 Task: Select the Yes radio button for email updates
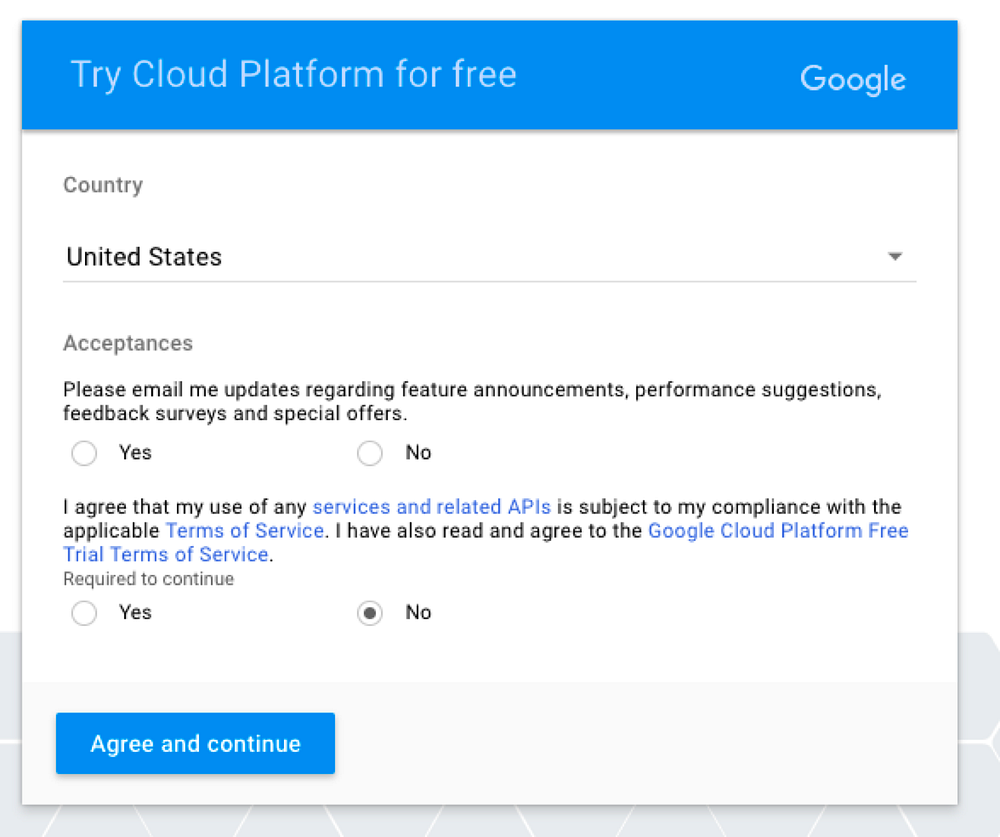[85, 454]
